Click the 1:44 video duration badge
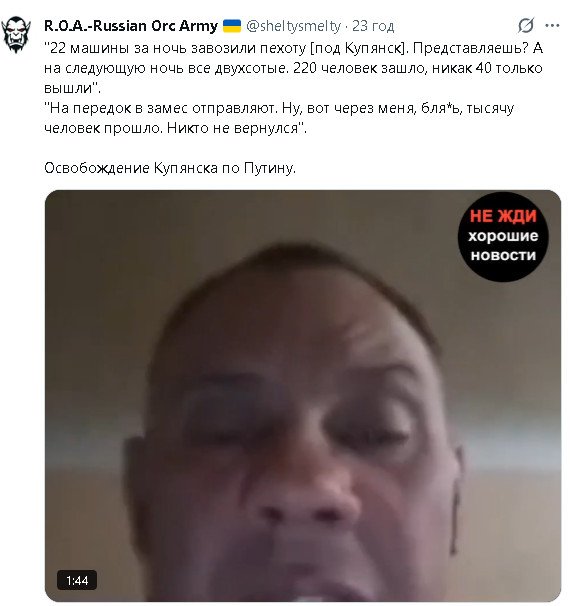 (x=77, y=580)
